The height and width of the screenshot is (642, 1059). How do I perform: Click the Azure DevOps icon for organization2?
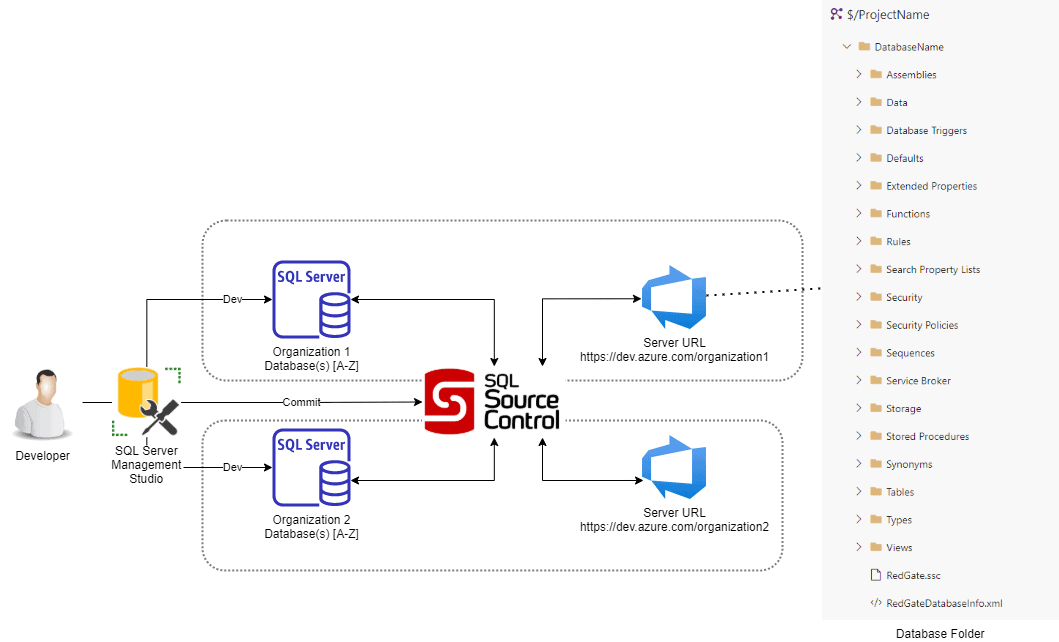[673, 468]
